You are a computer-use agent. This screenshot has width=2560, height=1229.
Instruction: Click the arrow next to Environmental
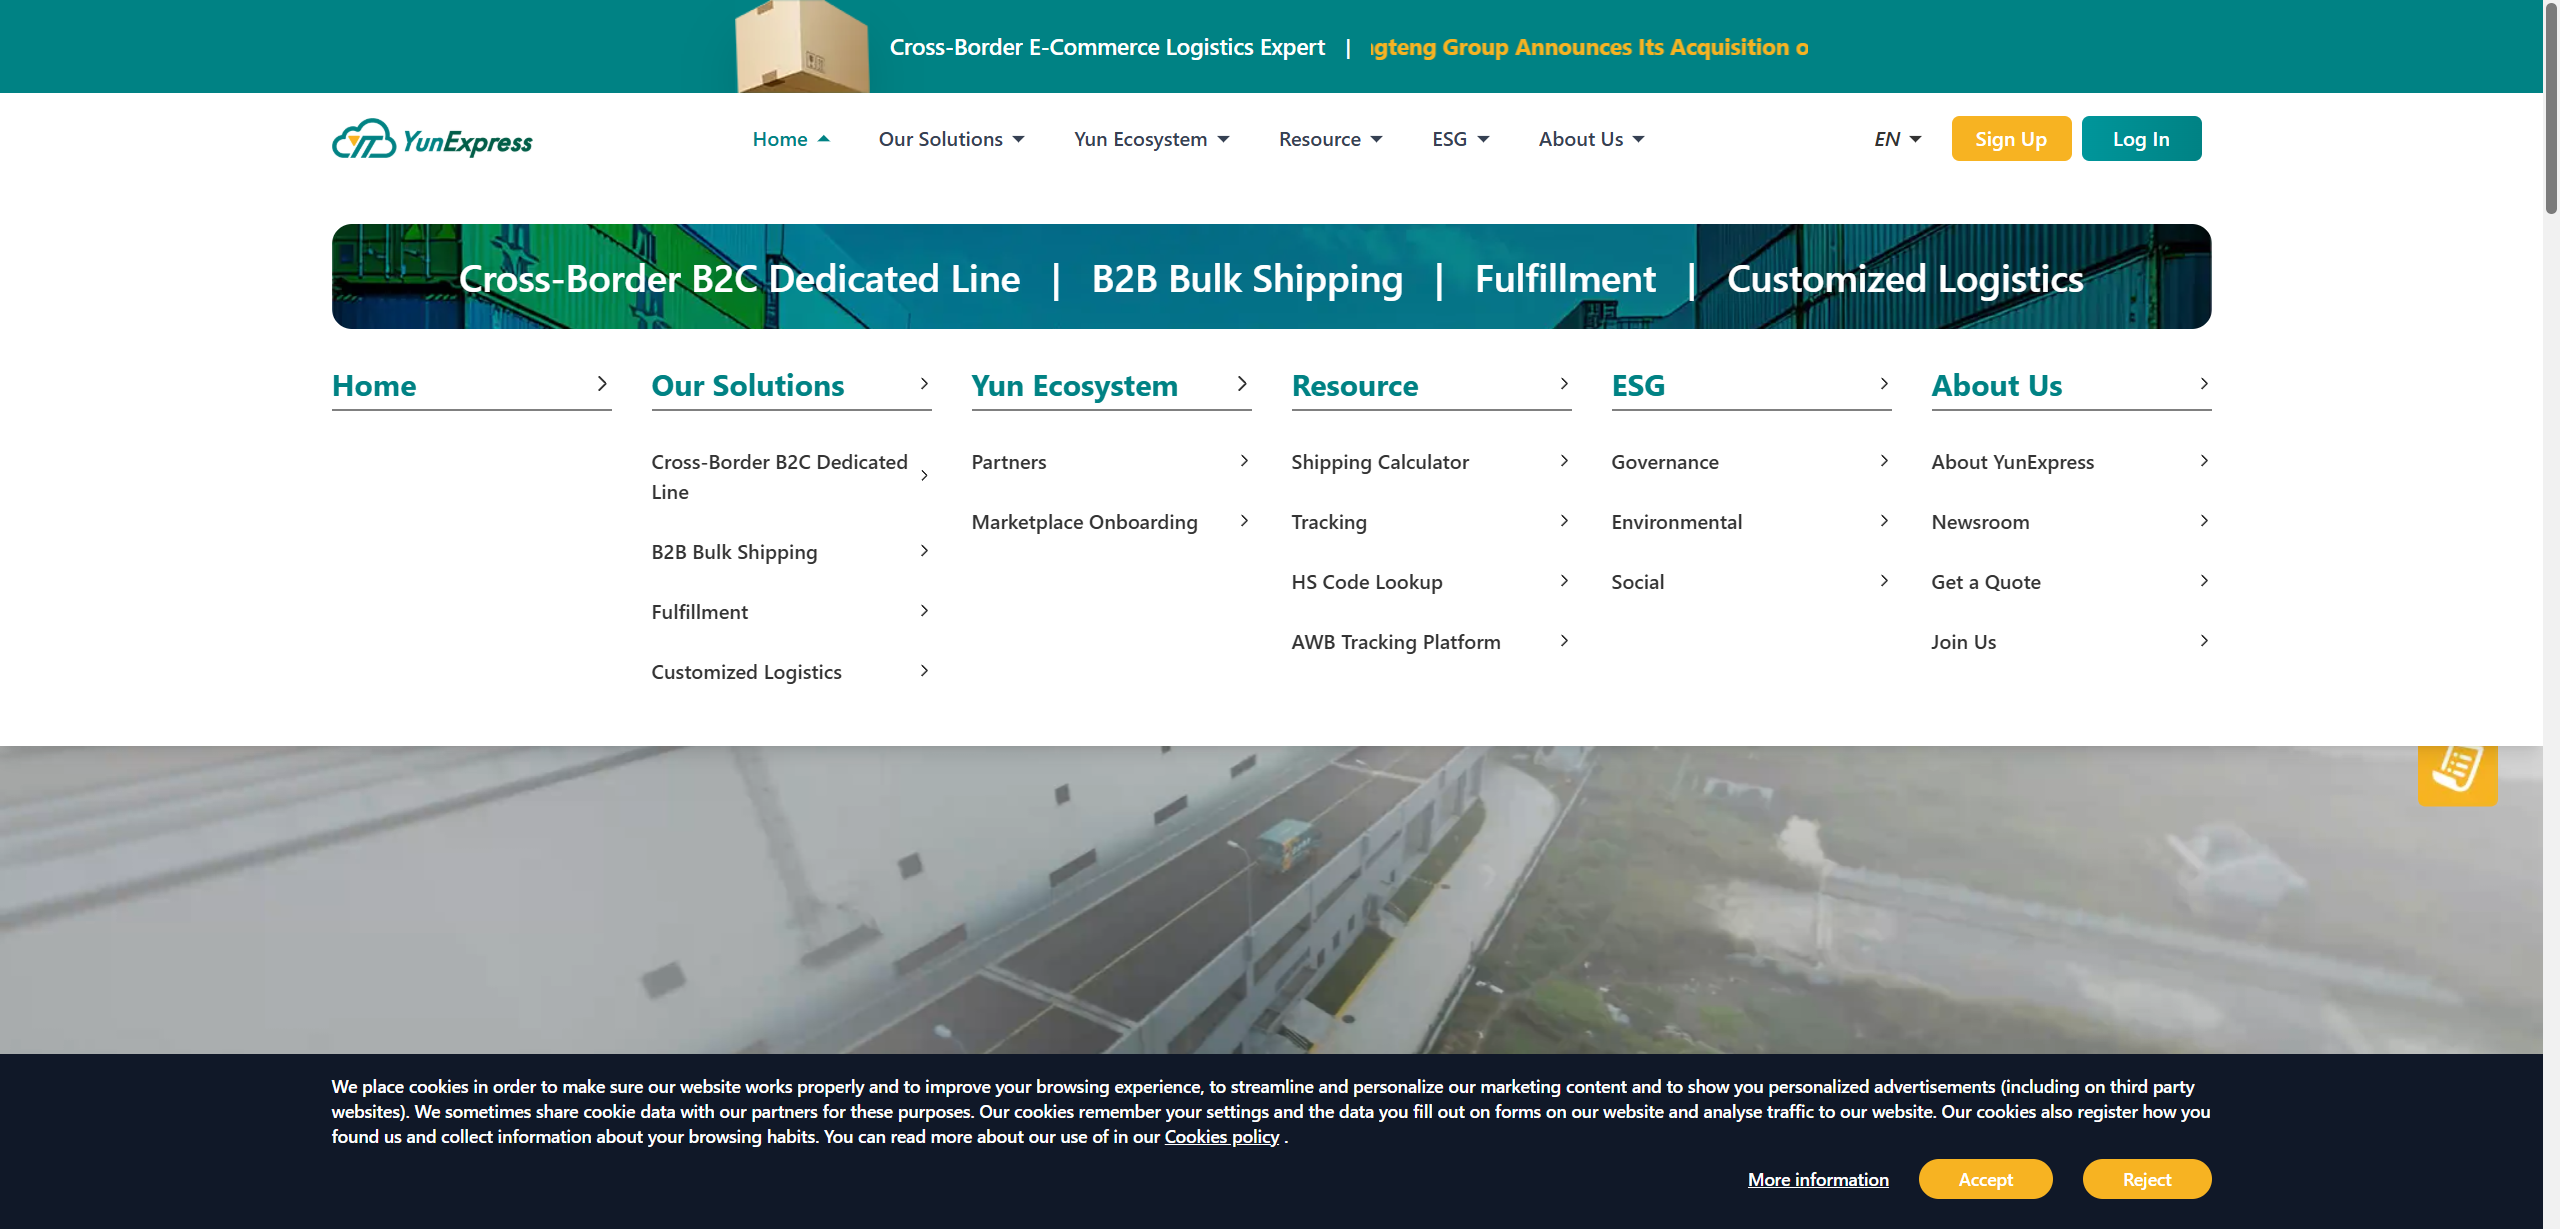click(x=1884, y=521)
